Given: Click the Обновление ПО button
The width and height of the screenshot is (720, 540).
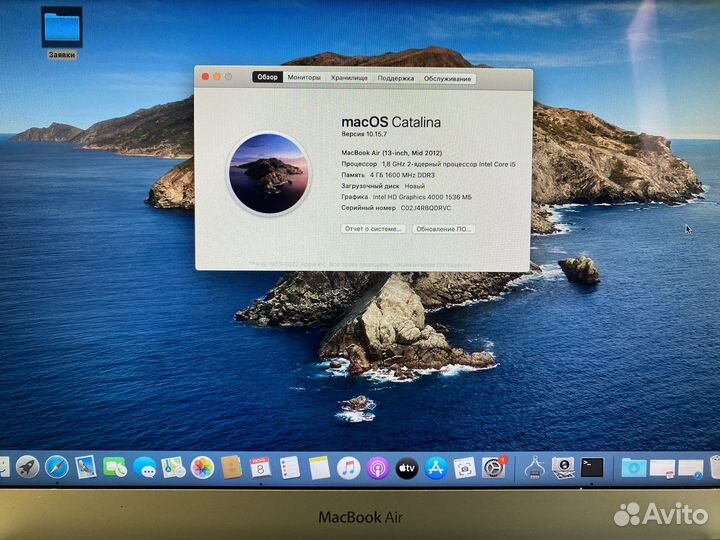Looking at the screenshot, I should coord(444,229).
